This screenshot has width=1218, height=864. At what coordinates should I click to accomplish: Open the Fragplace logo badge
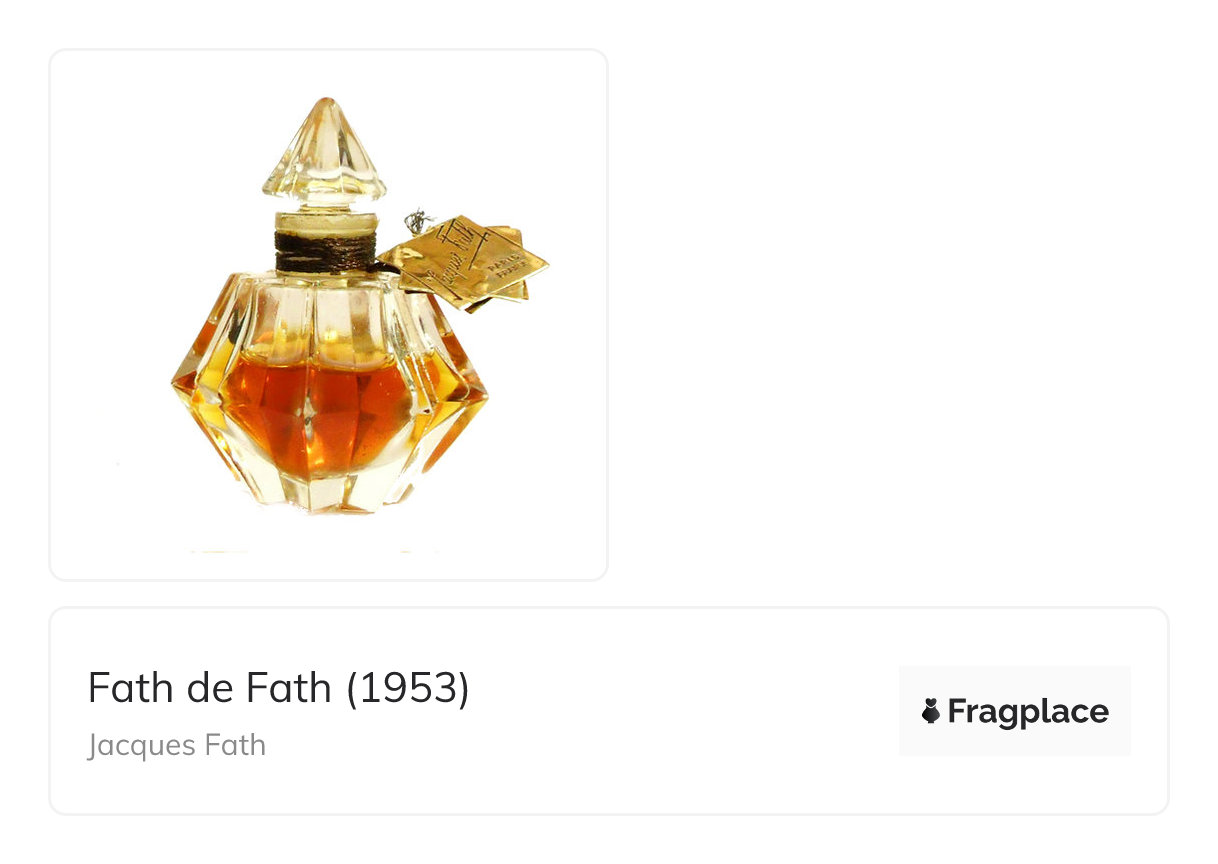point(1014,711)
